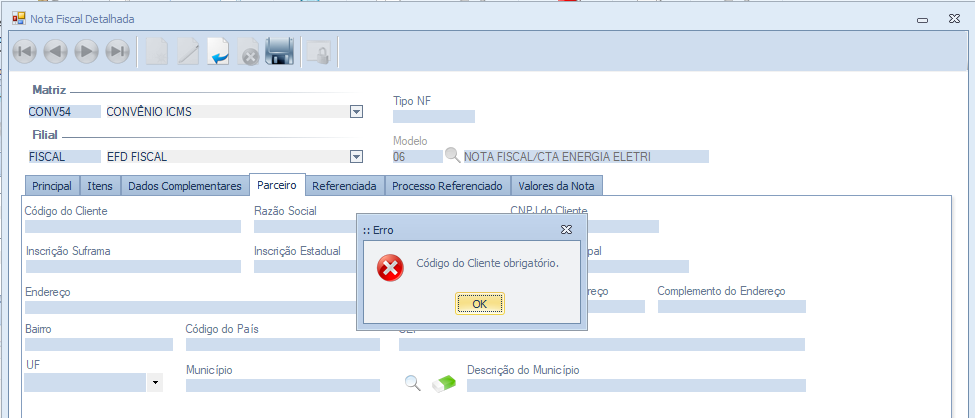Click the Endereço input field

pyautogui.click(x=190, y=307)
